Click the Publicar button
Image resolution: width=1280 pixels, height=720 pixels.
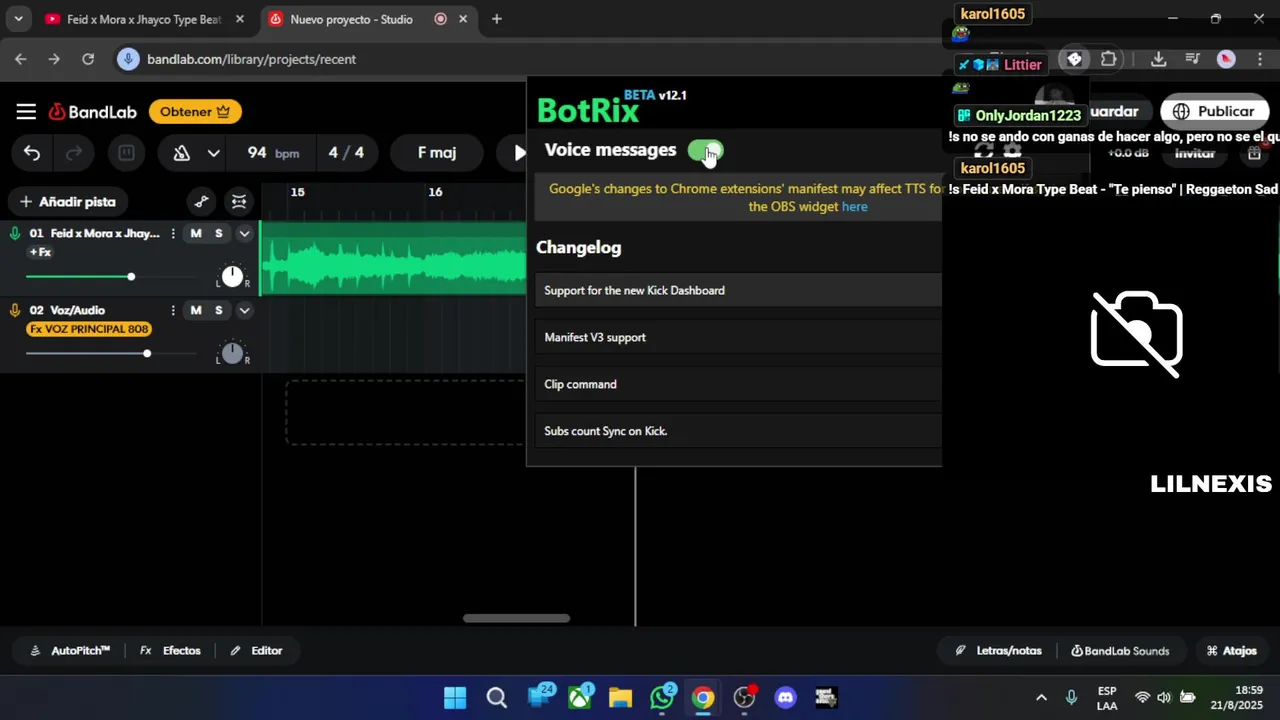(x=1214, y=112)
